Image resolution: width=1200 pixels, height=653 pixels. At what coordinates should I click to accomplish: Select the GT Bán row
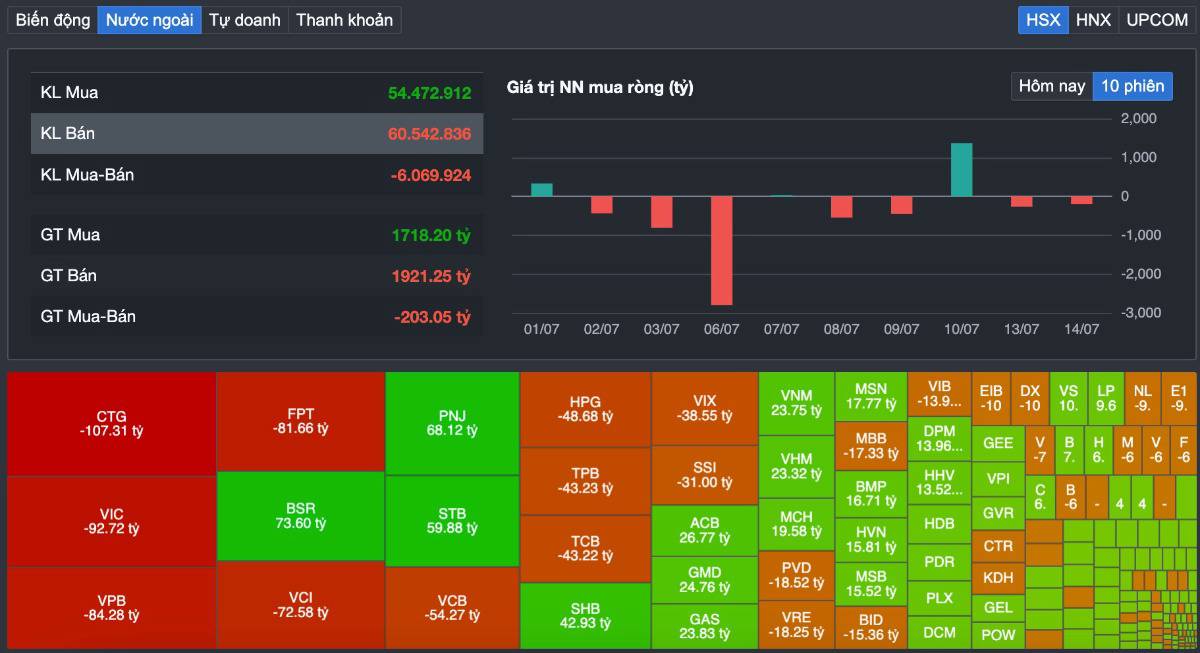[x=257, y=275]
